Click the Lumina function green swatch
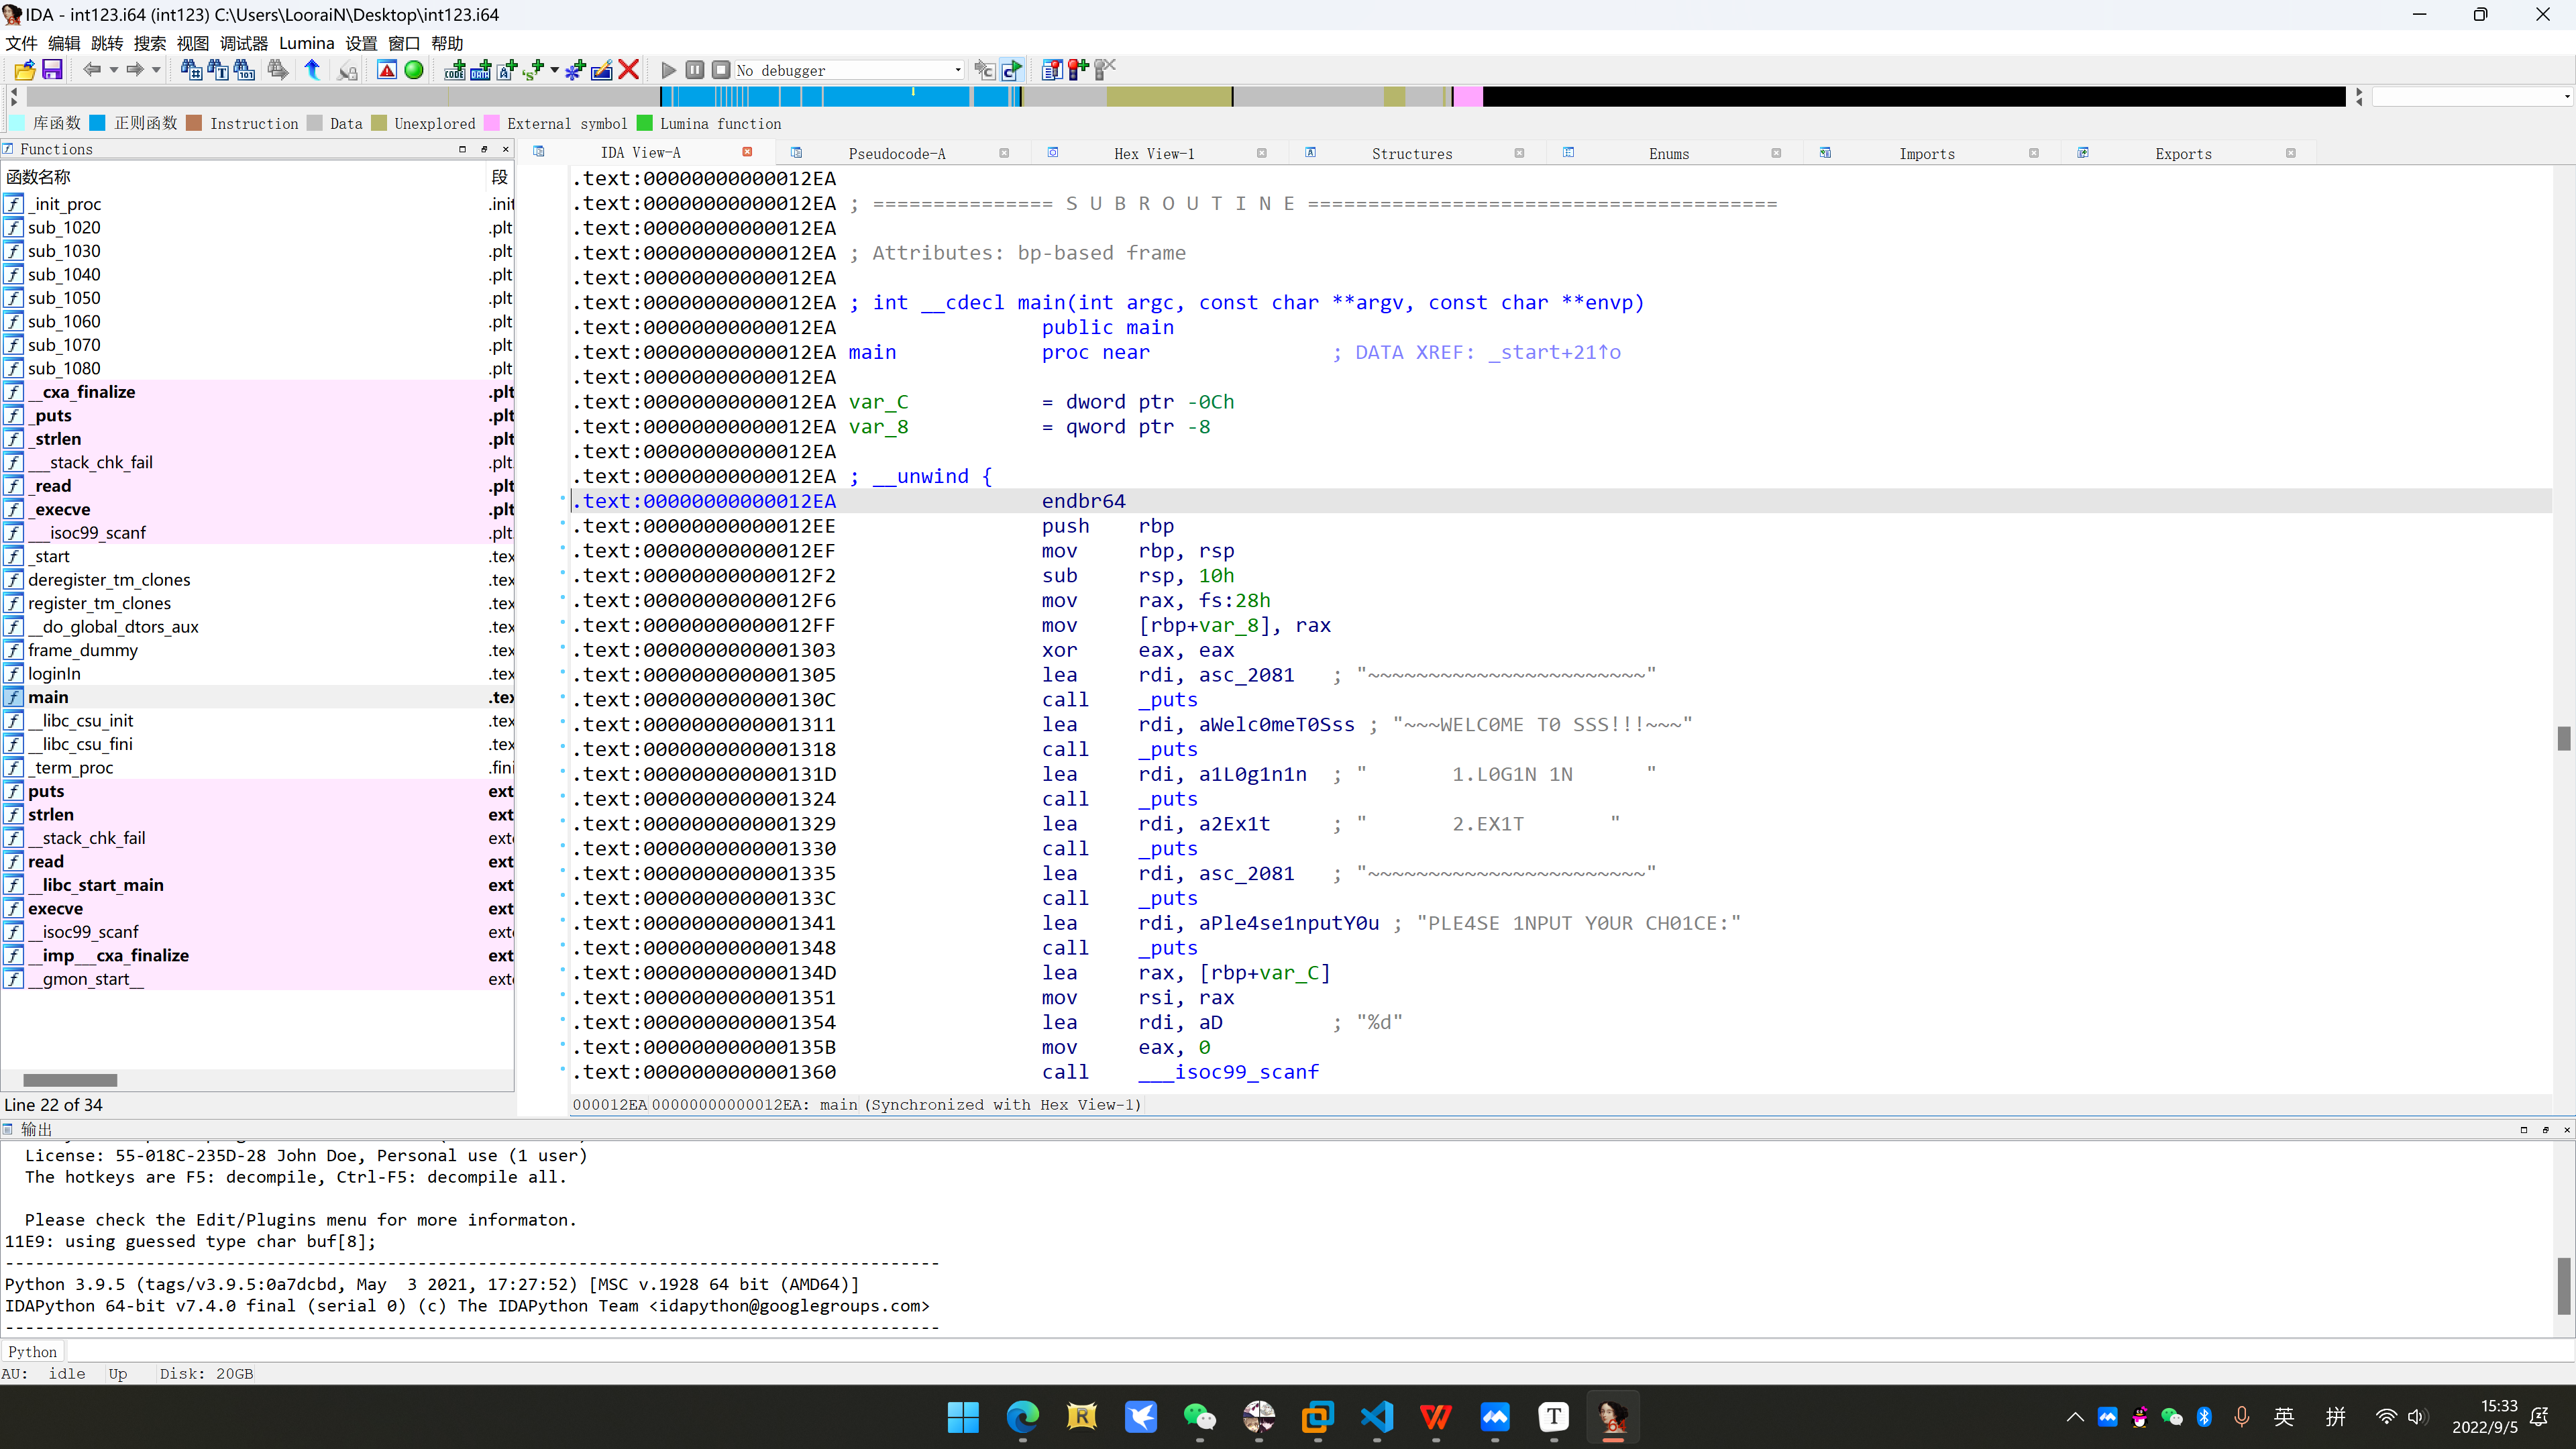2576x1449 pixels. tap(645, 123)
